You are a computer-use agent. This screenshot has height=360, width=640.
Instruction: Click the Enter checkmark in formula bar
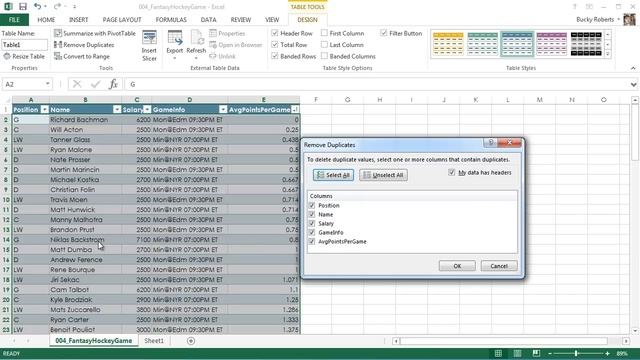tap(96, 84)
